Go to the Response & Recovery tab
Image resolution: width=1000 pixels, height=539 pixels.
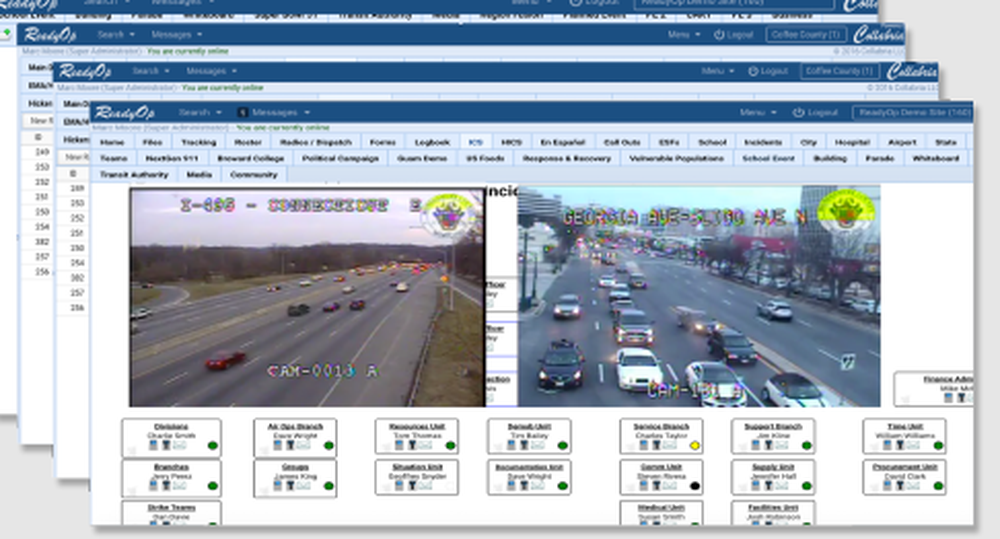pyautogui.click(x=566, y=158)
